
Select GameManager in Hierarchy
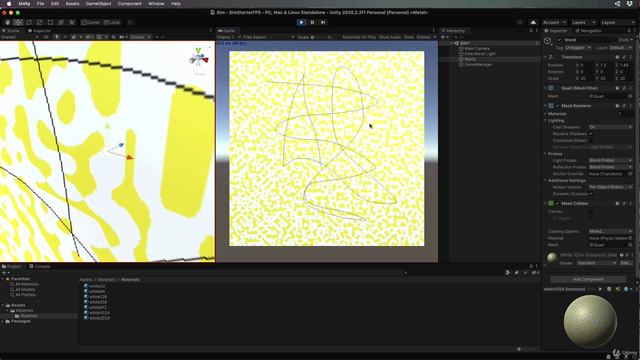coord(478,64)
